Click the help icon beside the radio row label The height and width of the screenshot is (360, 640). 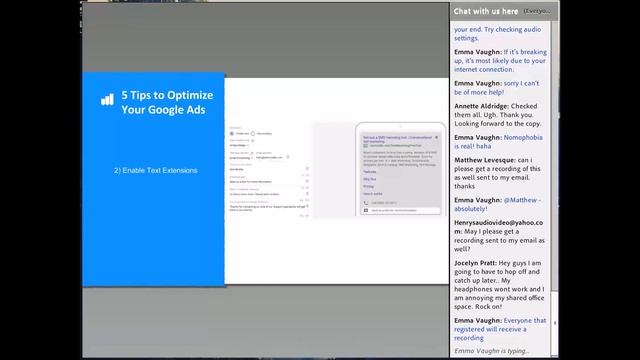point(253,140)
